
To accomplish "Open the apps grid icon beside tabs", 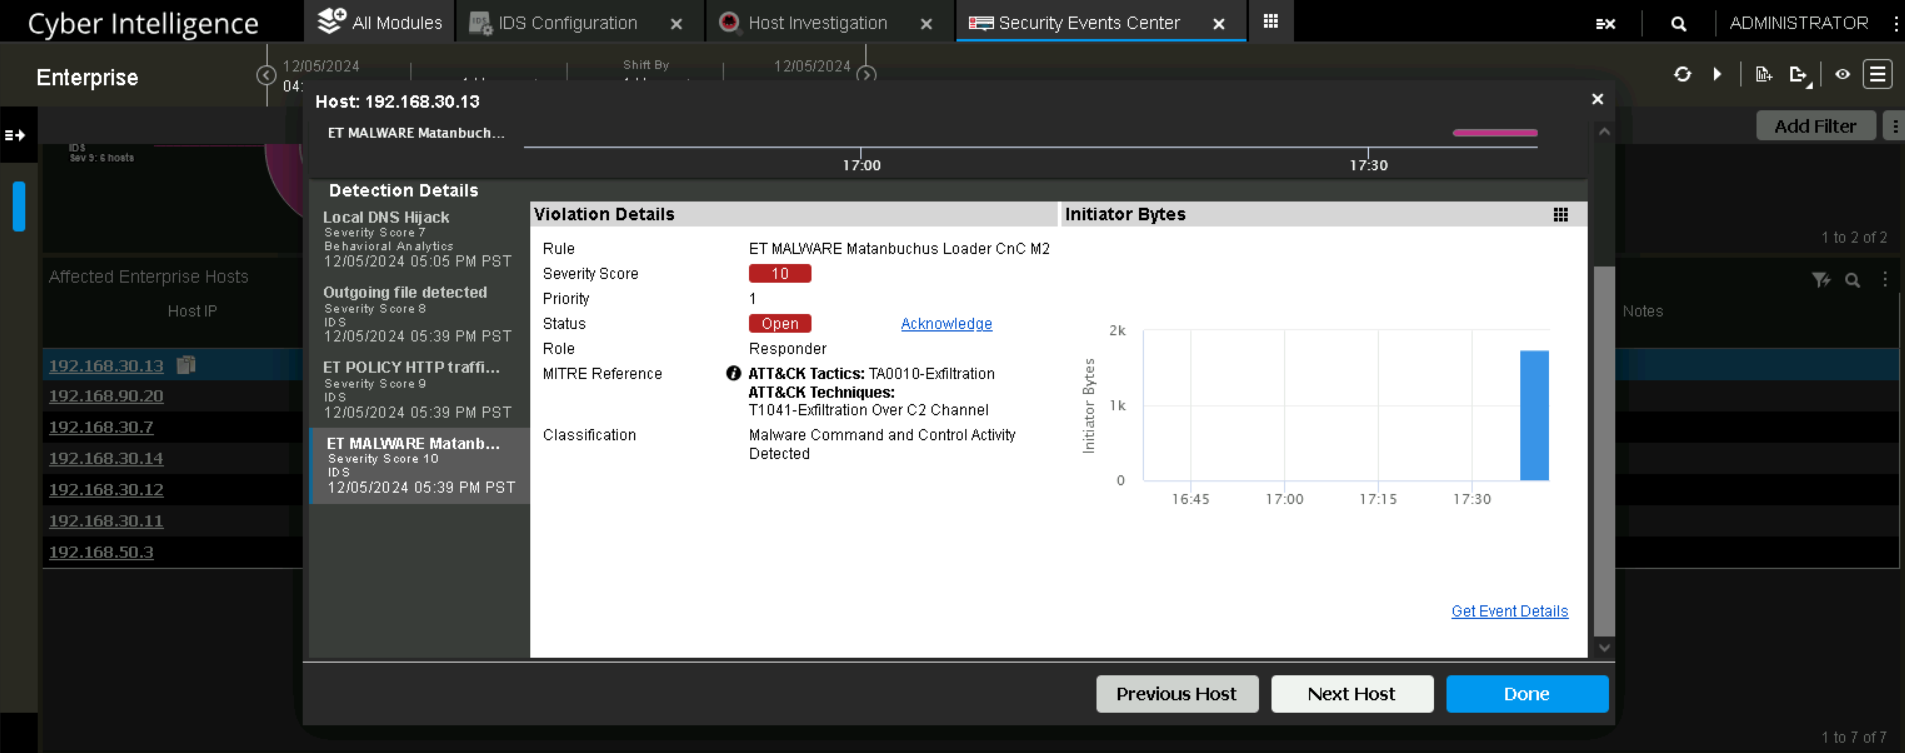I will click(1270, 22).
